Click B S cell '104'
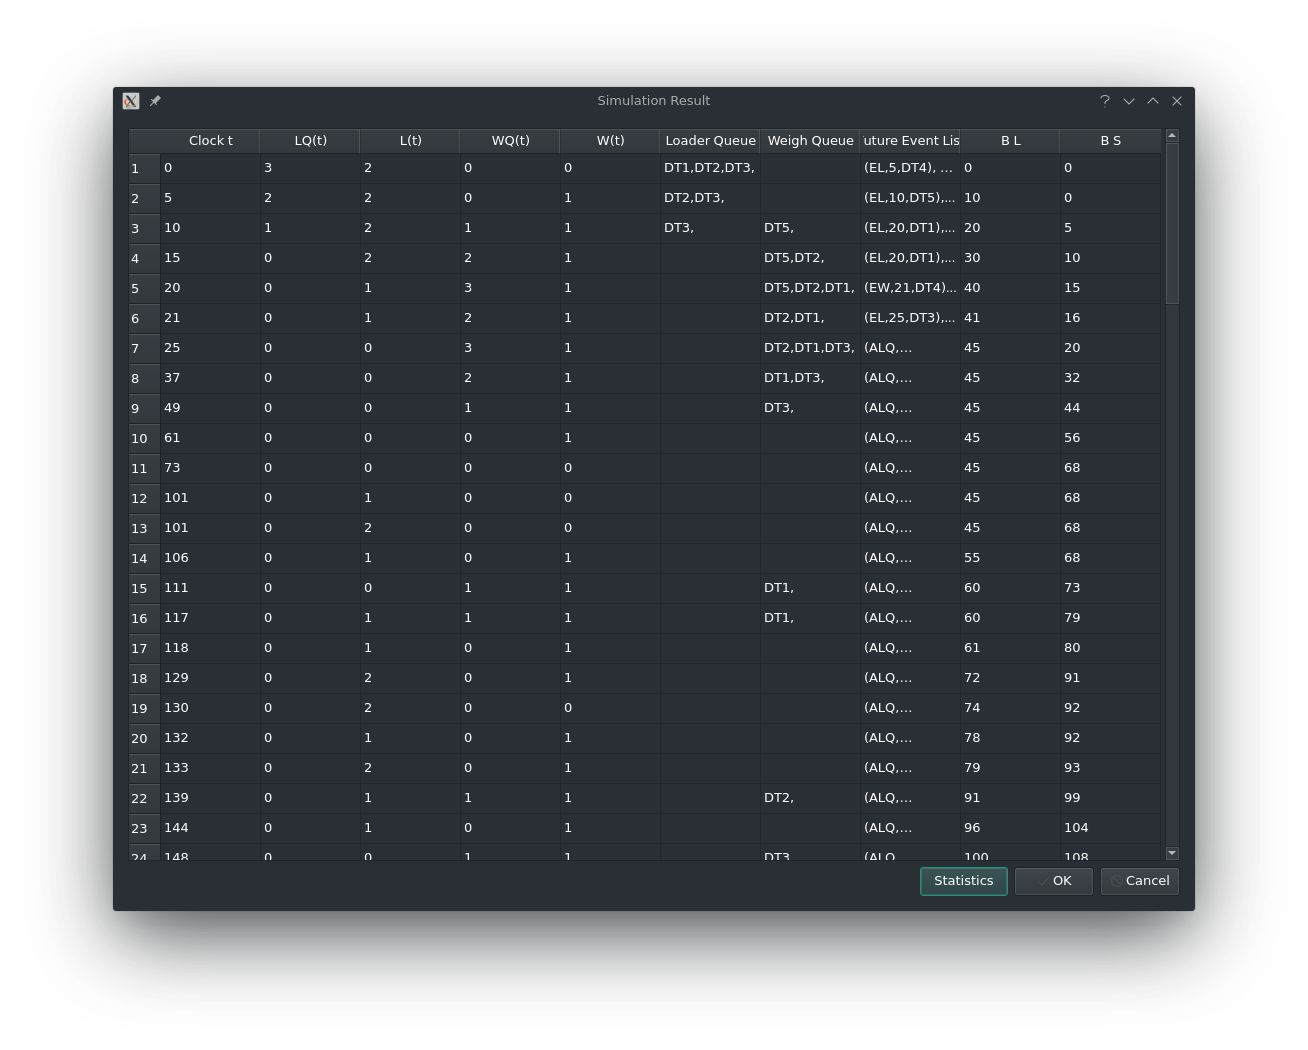 coord(1110,828)
